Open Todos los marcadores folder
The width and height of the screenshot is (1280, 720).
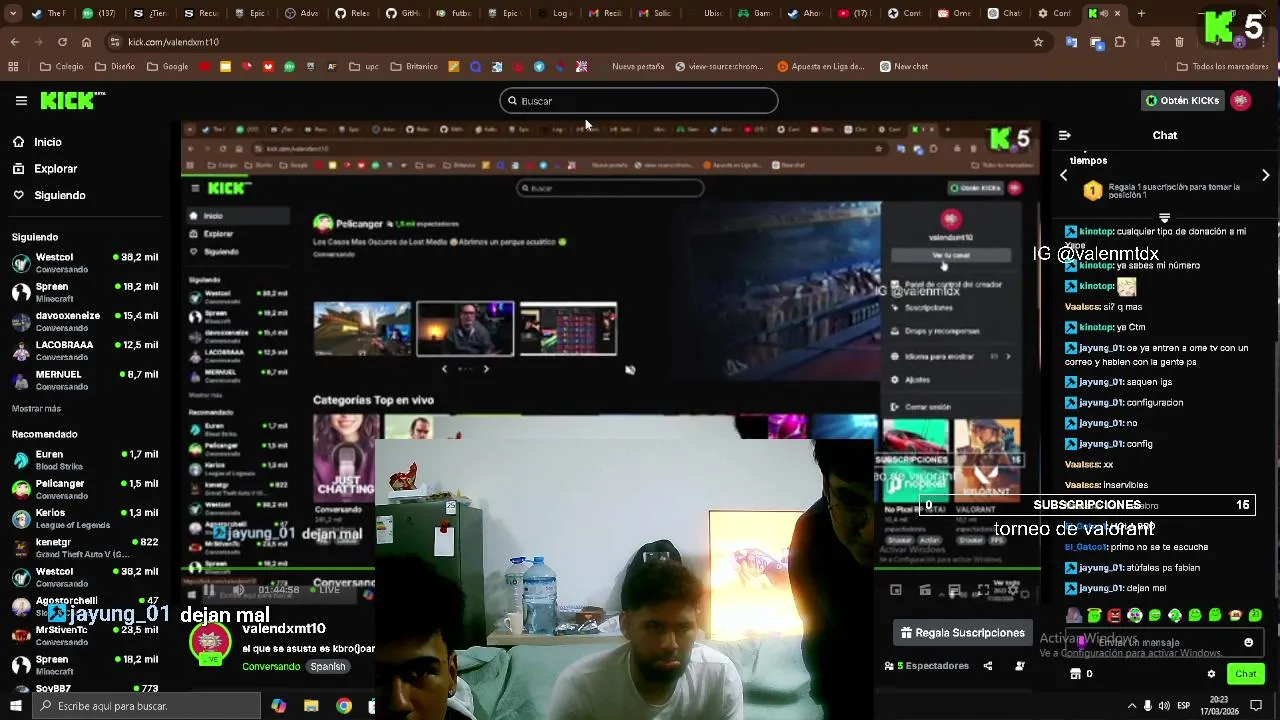(x=1222, y=67)
